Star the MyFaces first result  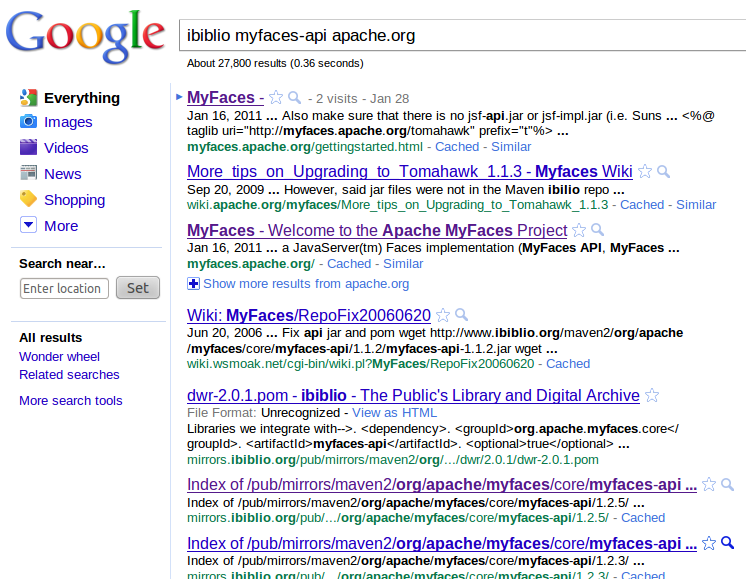tap(276, 98)
